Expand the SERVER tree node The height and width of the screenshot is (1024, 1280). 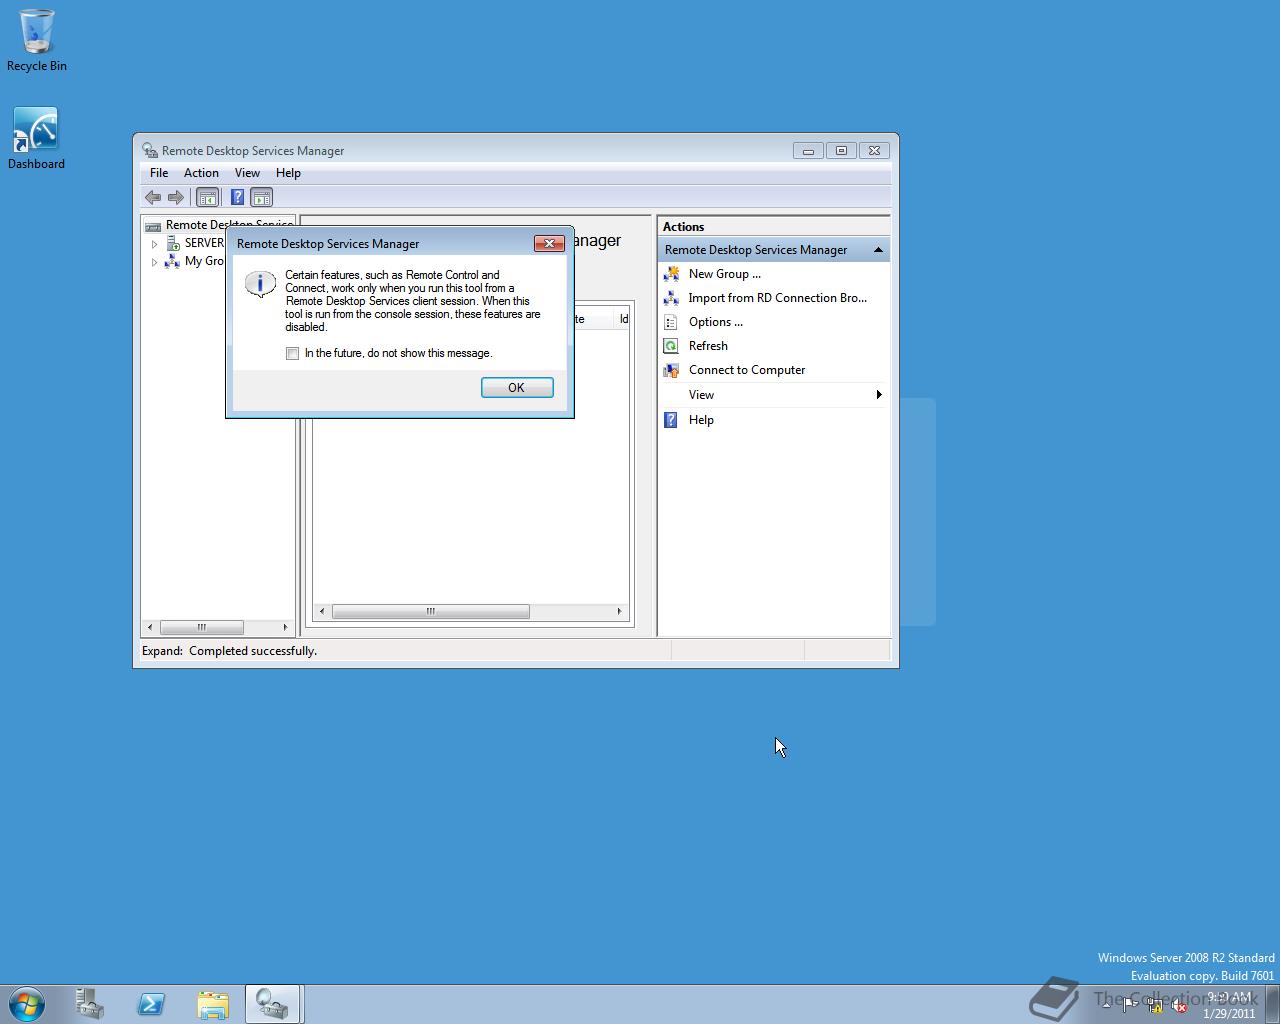click(154, 243)
